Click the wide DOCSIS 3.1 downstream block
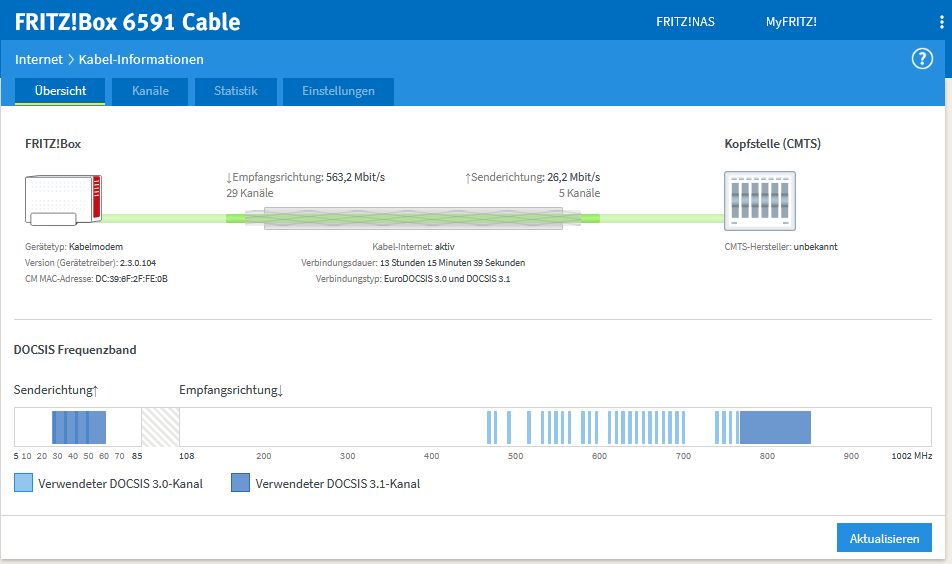The width and height of the screenshot is (952, 564). click(775, 427)
